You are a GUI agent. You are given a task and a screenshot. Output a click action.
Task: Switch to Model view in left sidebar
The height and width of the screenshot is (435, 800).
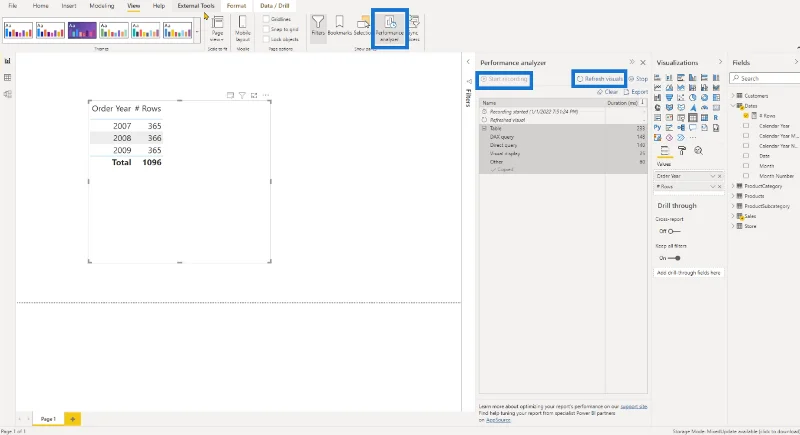click(x=8, y=94)
